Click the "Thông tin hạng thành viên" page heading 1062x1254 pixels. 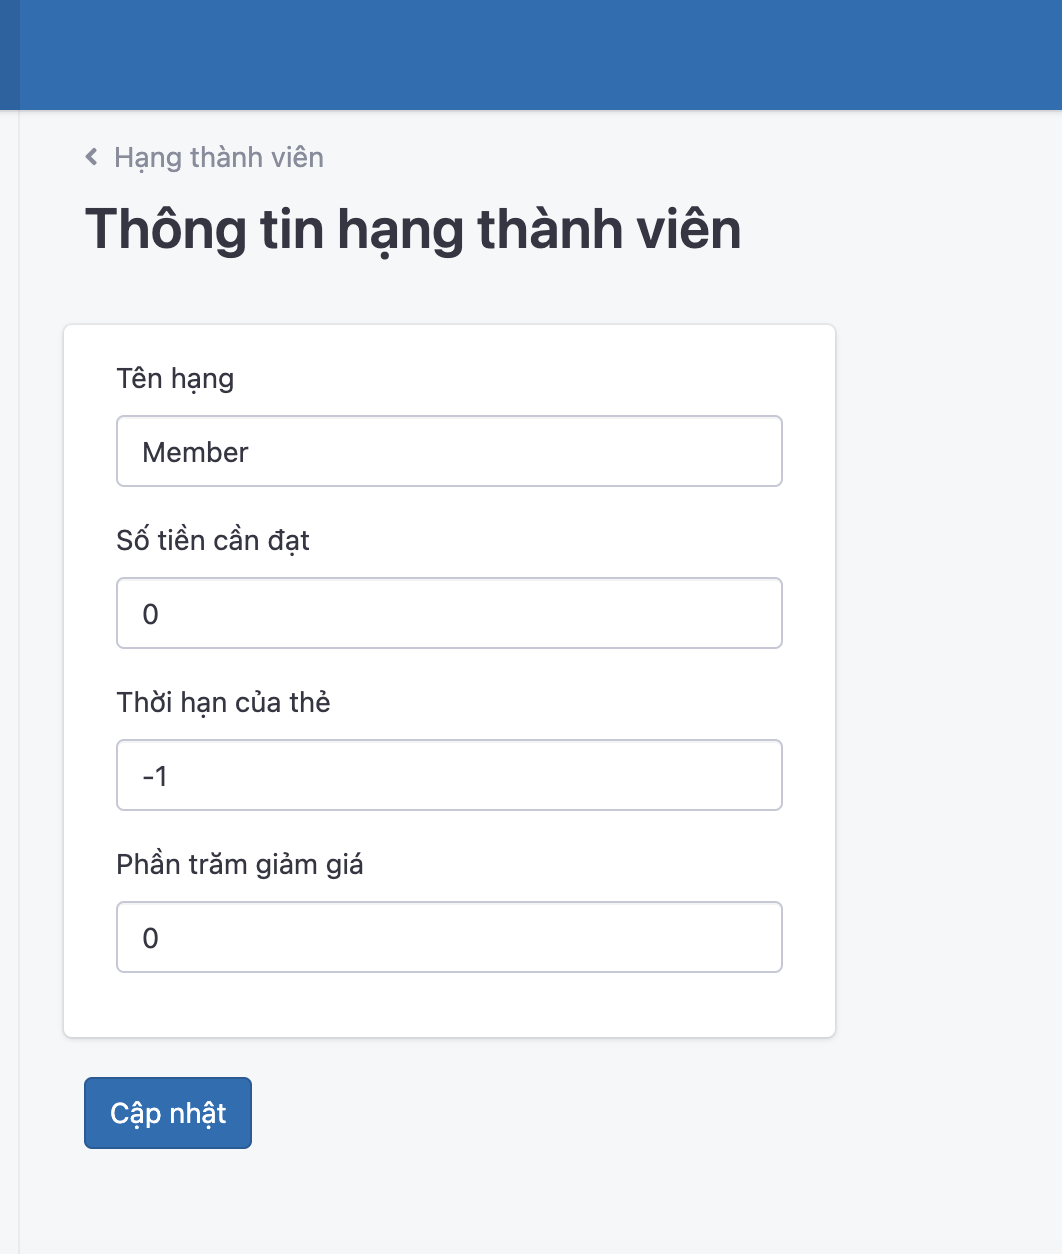point(413,229)
